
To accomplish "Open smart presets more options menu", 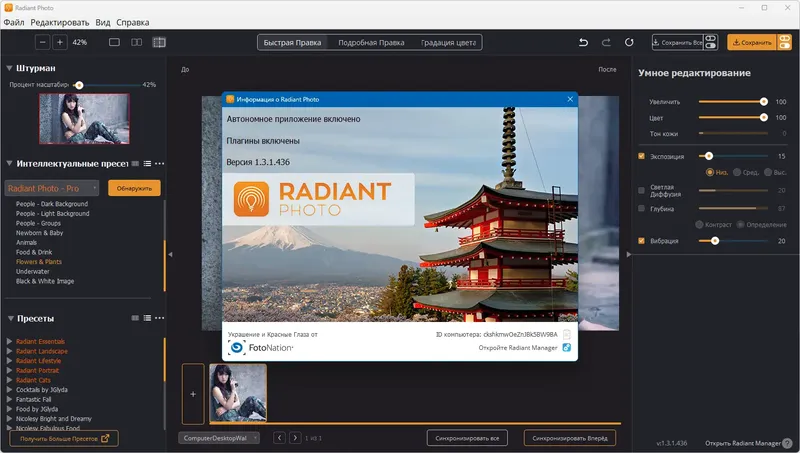I will coord(160,164).
